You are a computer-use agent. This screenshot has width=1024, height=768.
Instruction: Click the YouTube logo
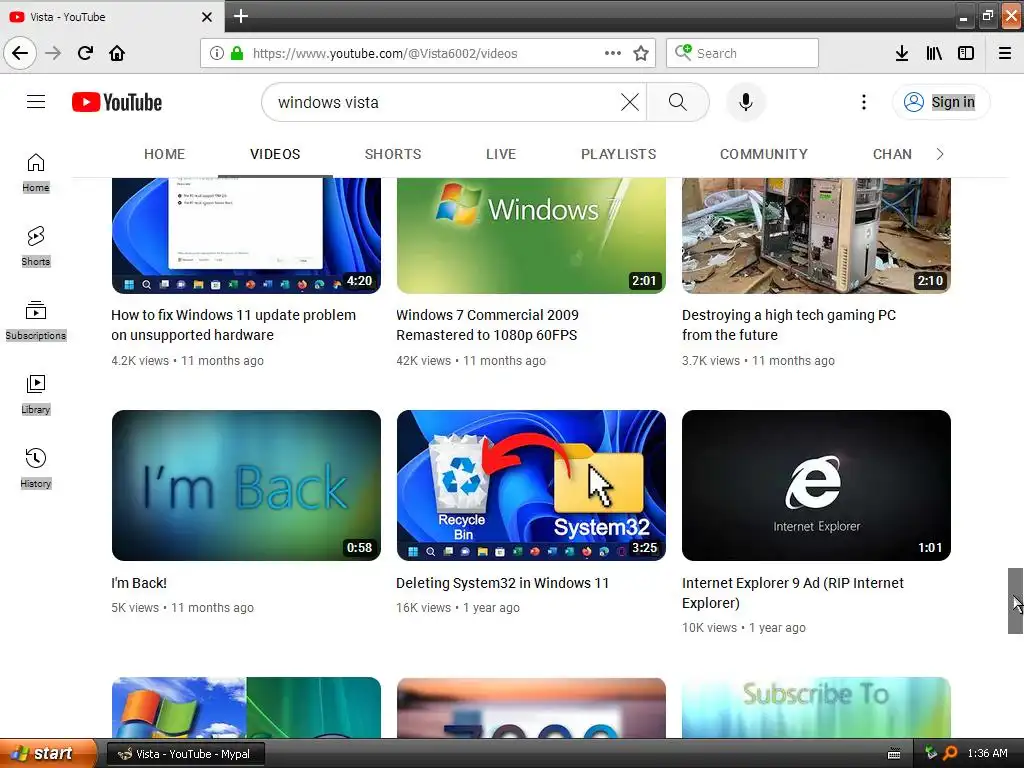coord(117,102)
